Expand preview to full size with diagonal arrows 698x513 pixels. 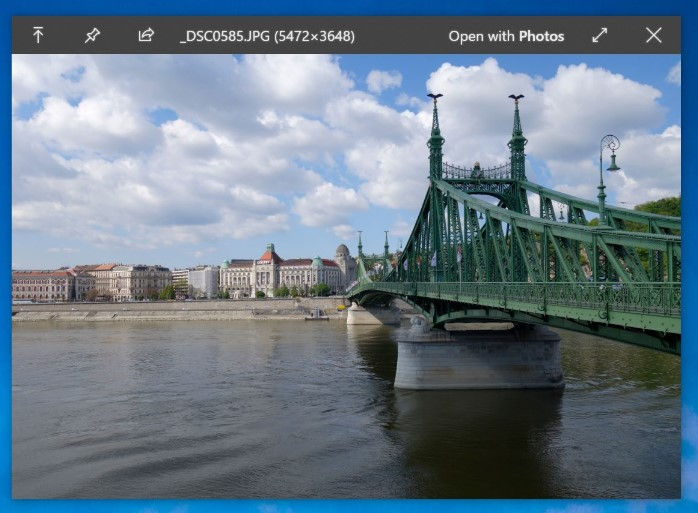click(600, 35)
